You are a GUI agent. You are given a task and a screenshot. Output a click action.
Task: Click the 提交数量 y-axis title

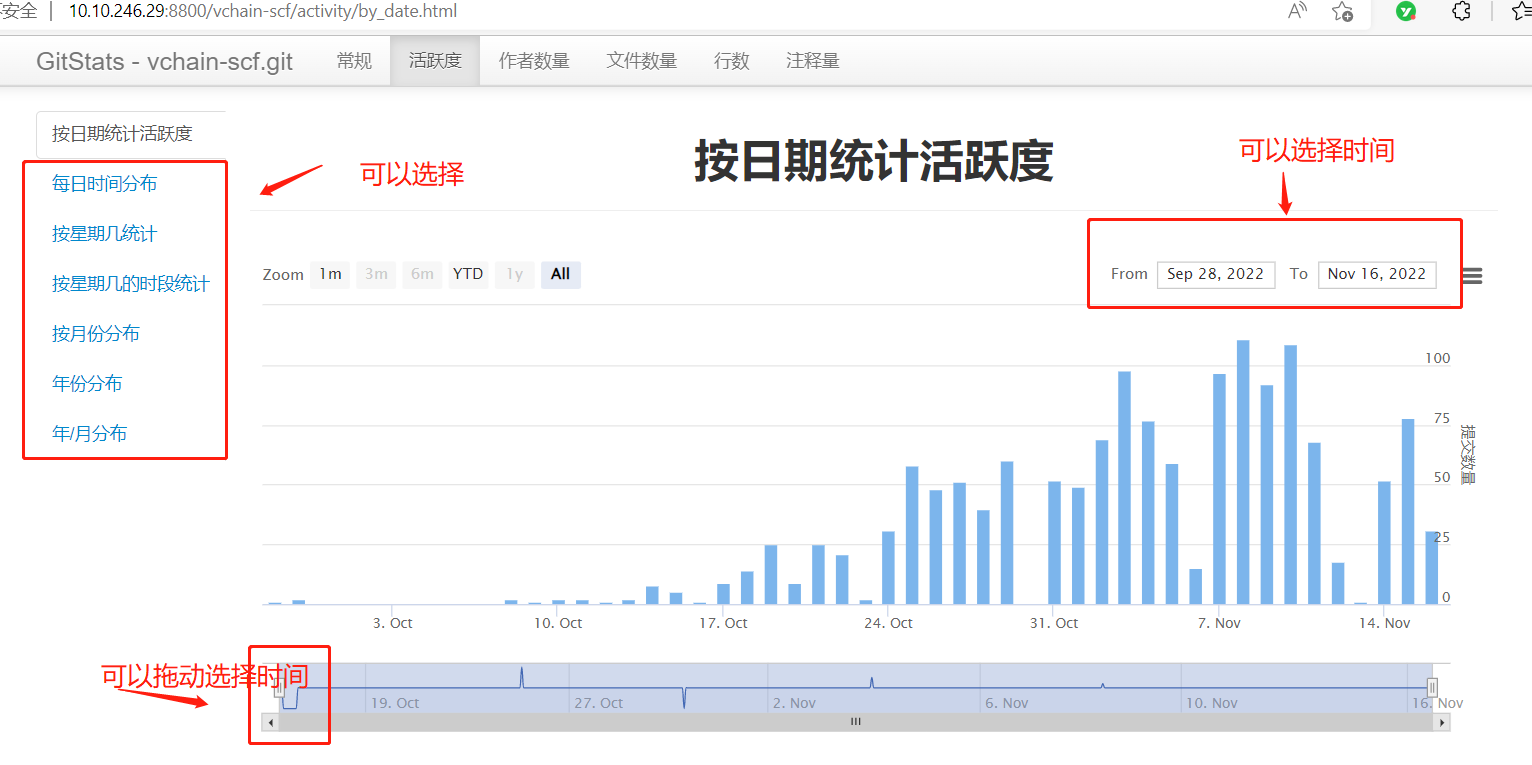1467,454
